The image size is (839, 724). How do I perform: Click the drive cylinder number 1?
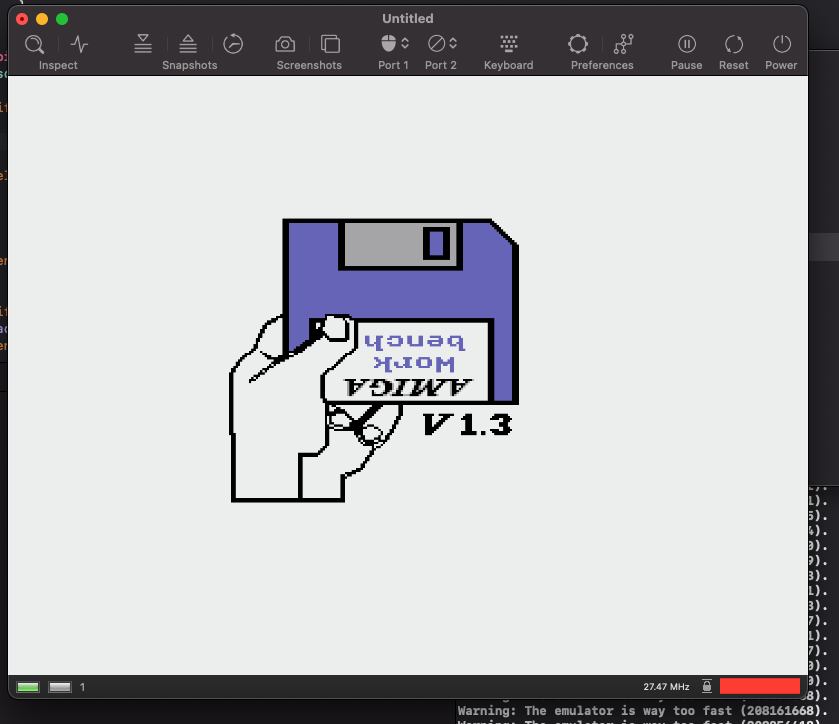[82, 687]
